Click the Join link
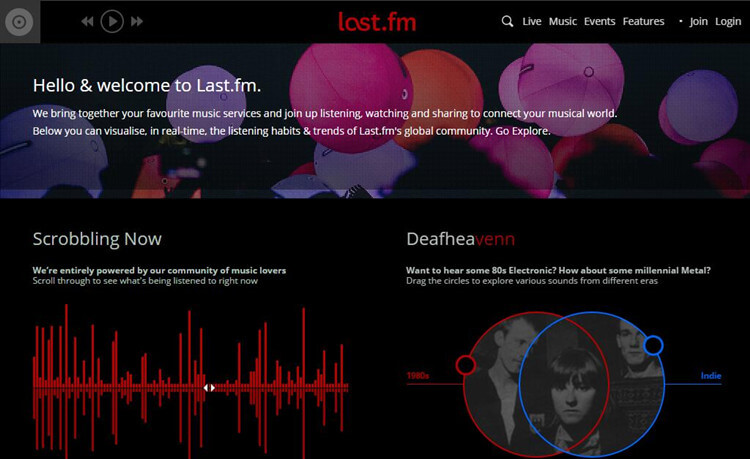This screenshot has width=750, height=459. 698,22
